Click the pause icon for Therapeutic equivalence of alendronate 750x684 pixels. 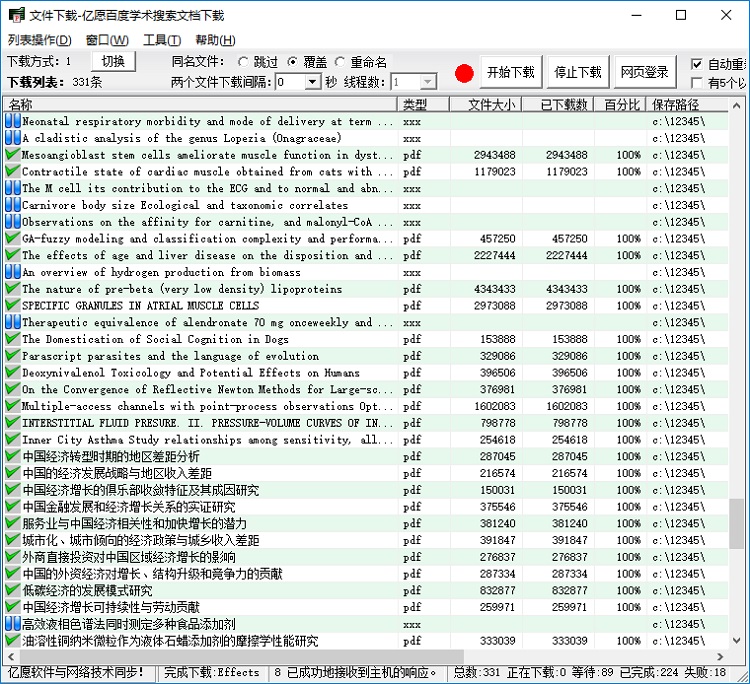(x=12, y=322)
